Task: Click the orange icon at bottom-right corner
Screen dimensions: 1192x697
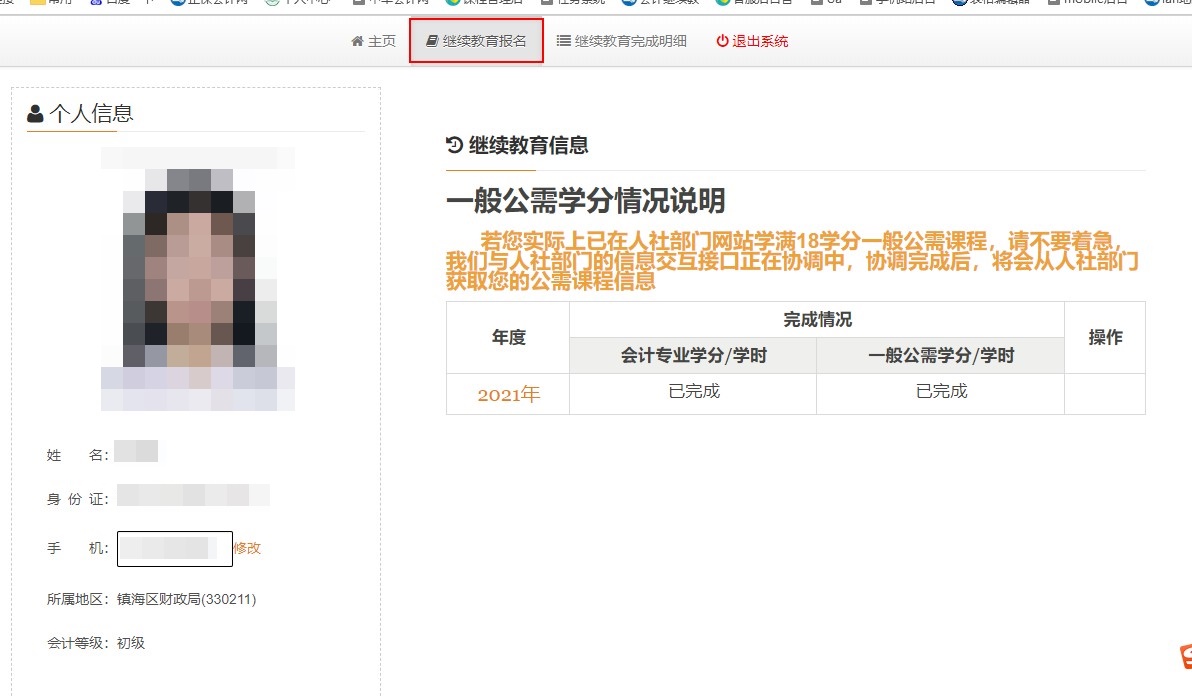Action: click(x=1185, y=657)
